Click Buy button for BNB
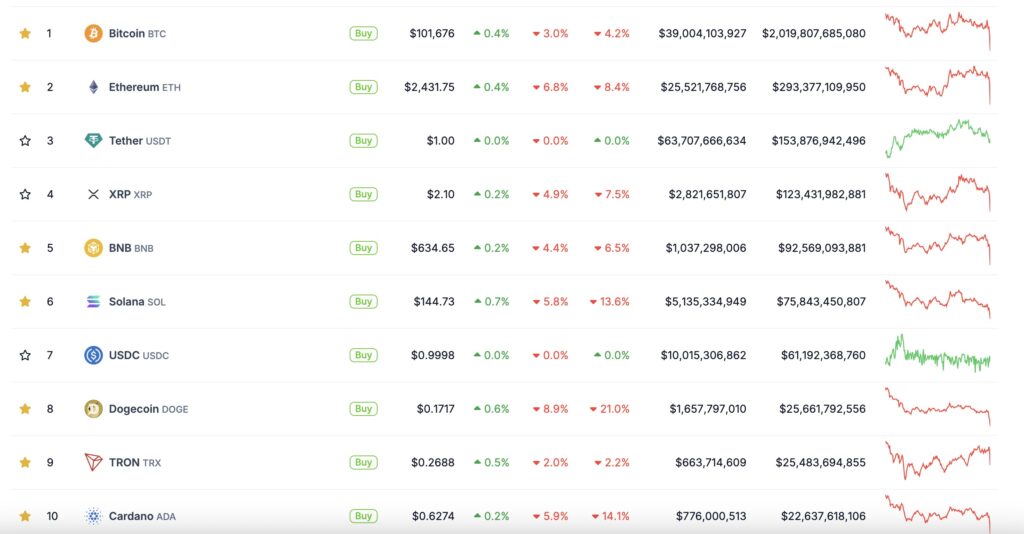Viewport: 1024px width, 534px height. (x=363, y=248)
